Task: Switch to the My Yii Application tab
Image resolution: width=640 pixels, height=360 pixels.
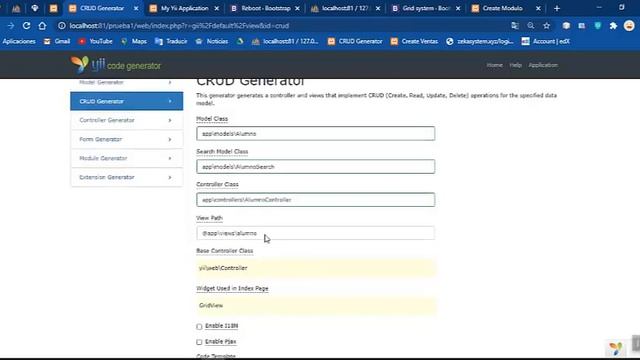Action: tap(184, 8)
